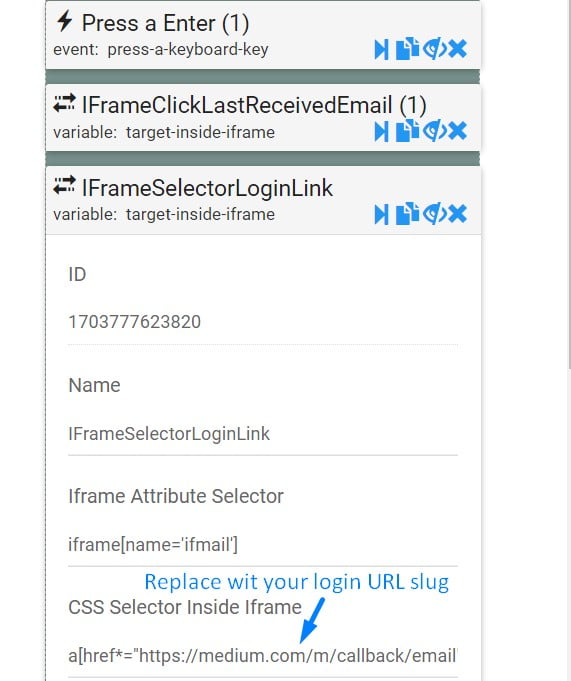Click the vertical scrollbar on the right
Image resolution: width=571 pixels, height=681 pixels.
click(569, 187)
